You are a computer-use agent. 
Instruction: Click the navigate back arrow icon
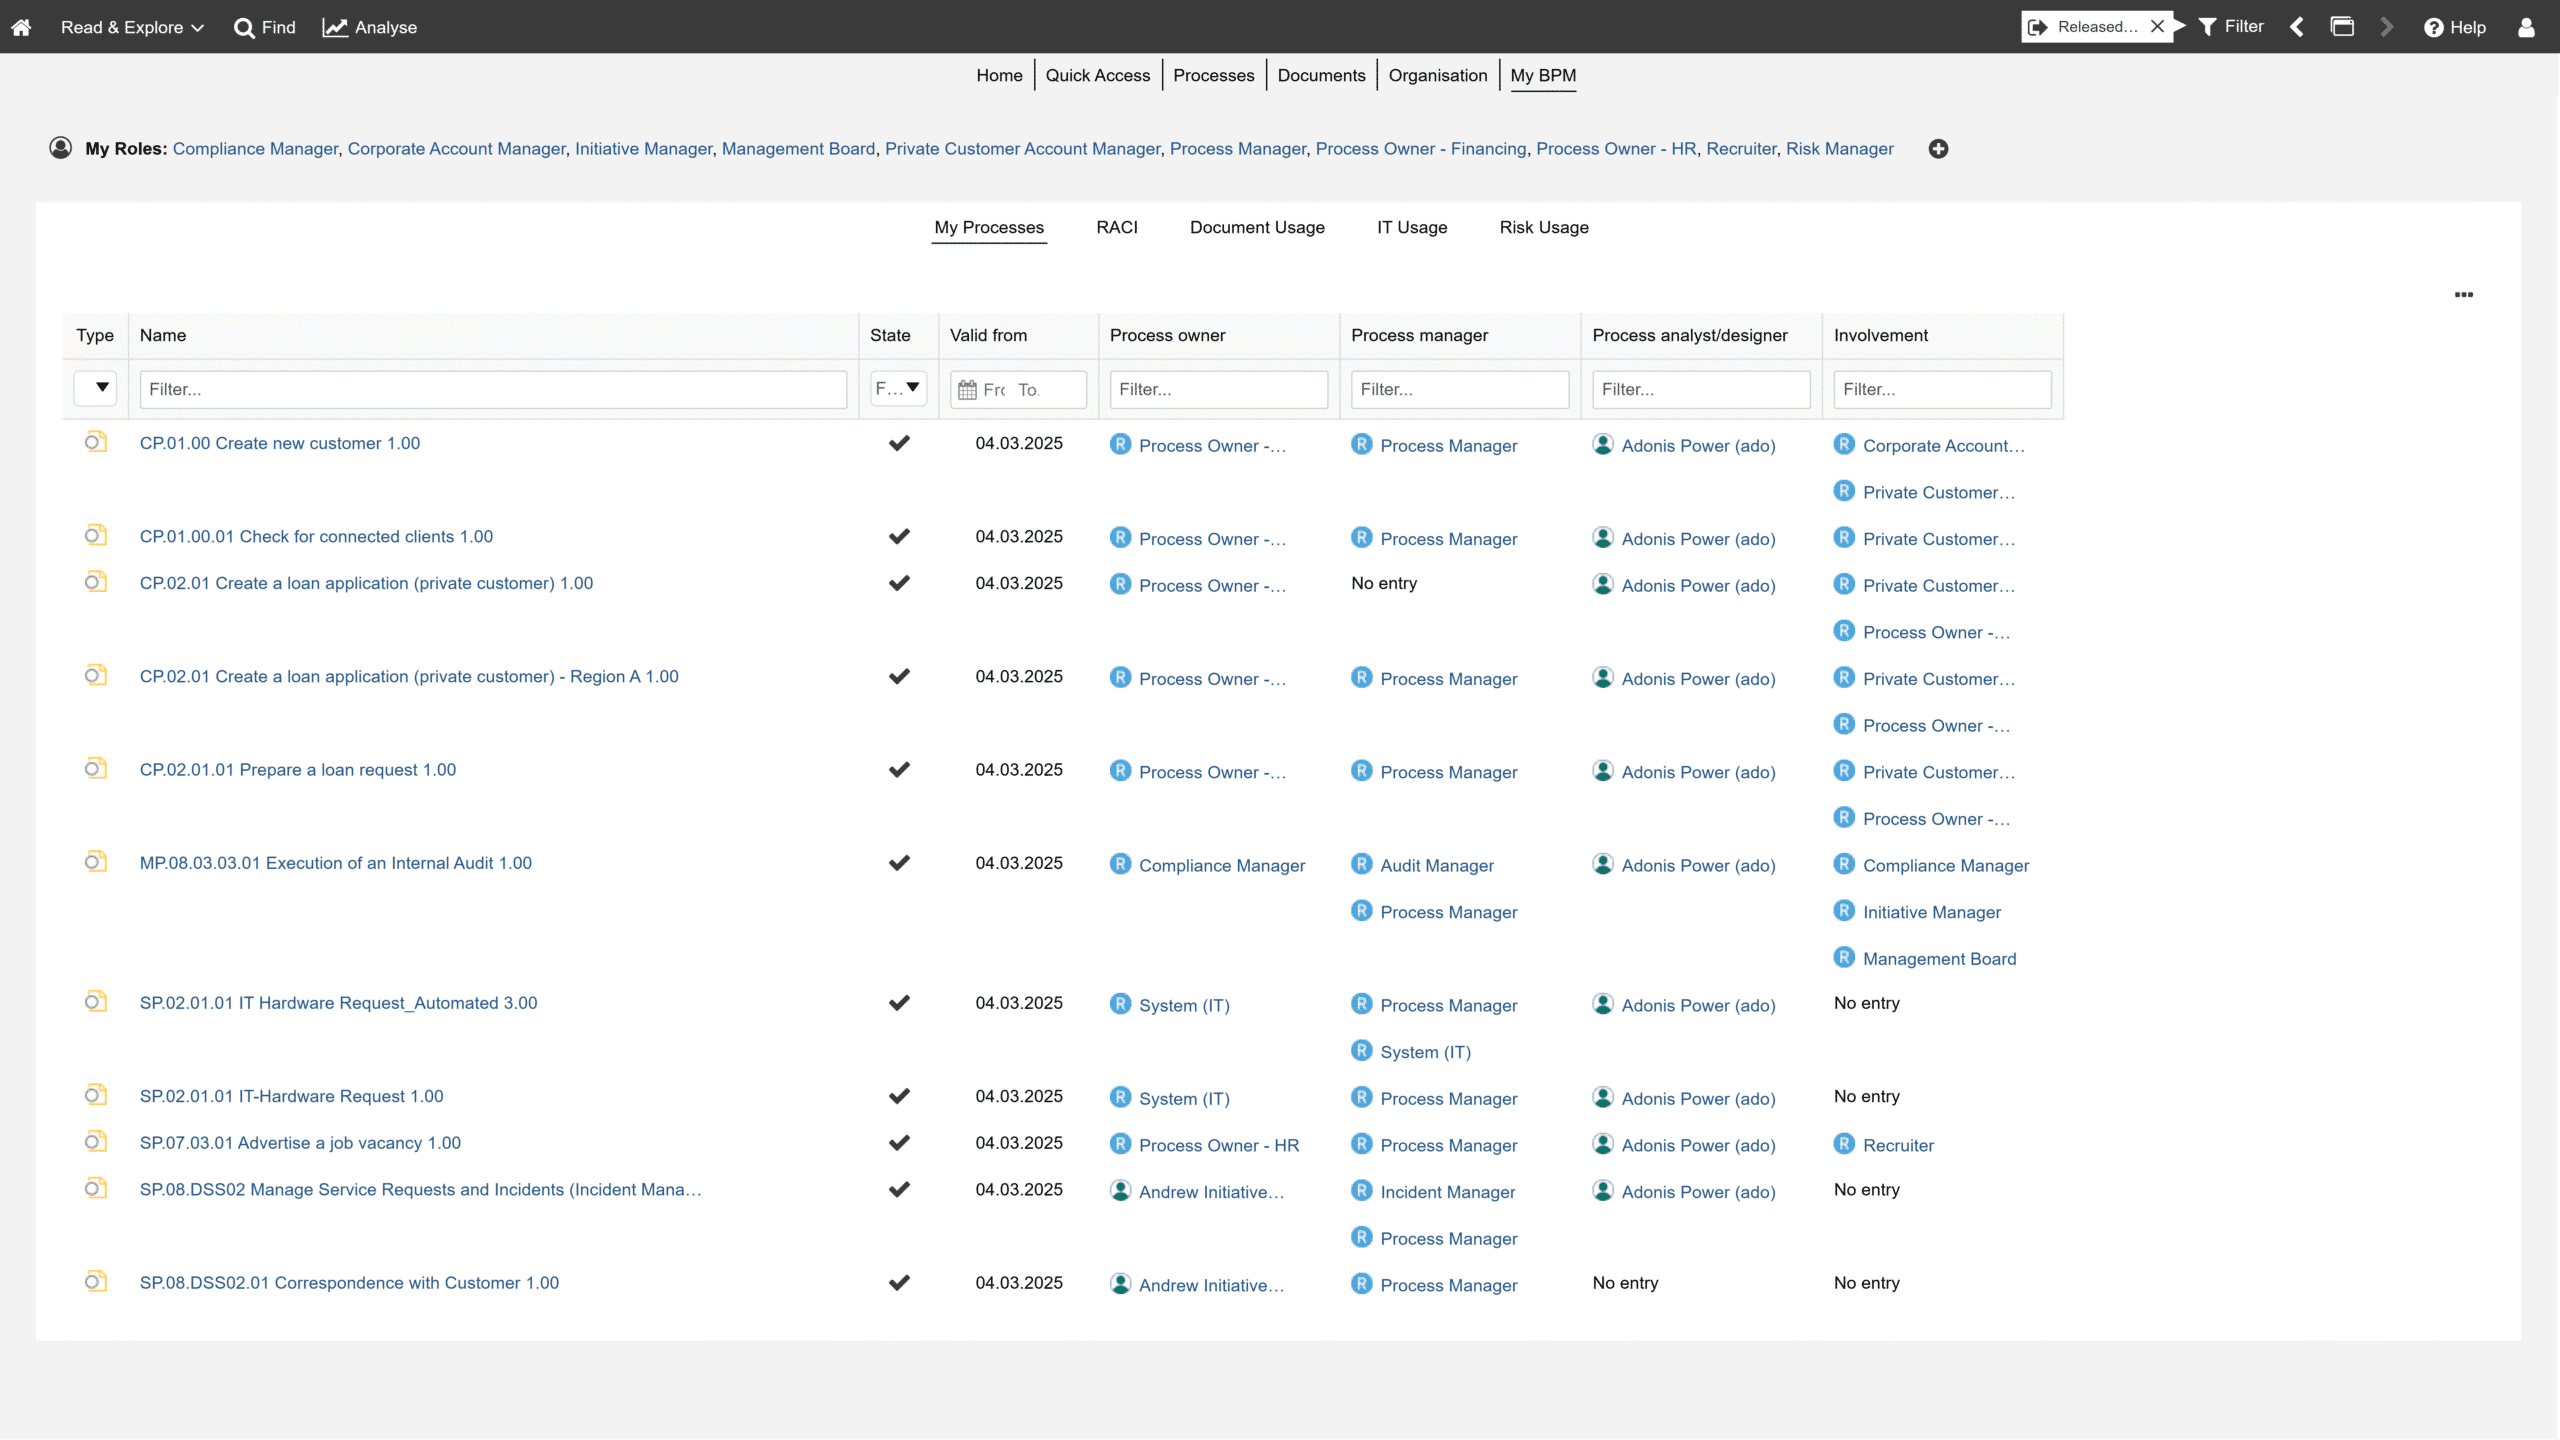click(2297, 27)
